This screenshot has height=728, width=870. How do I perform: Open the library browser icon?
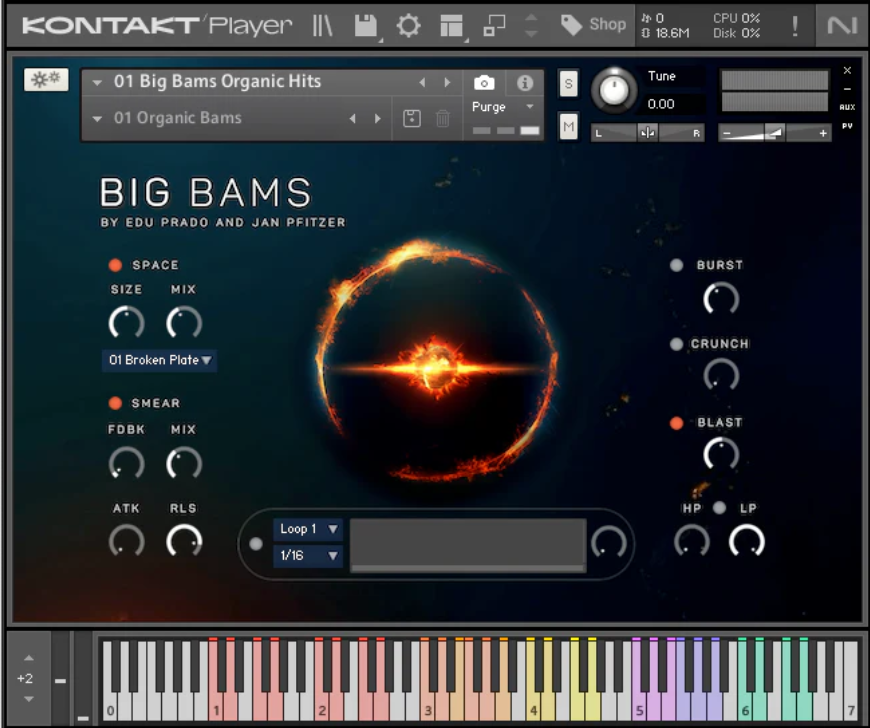click(322, 26)
